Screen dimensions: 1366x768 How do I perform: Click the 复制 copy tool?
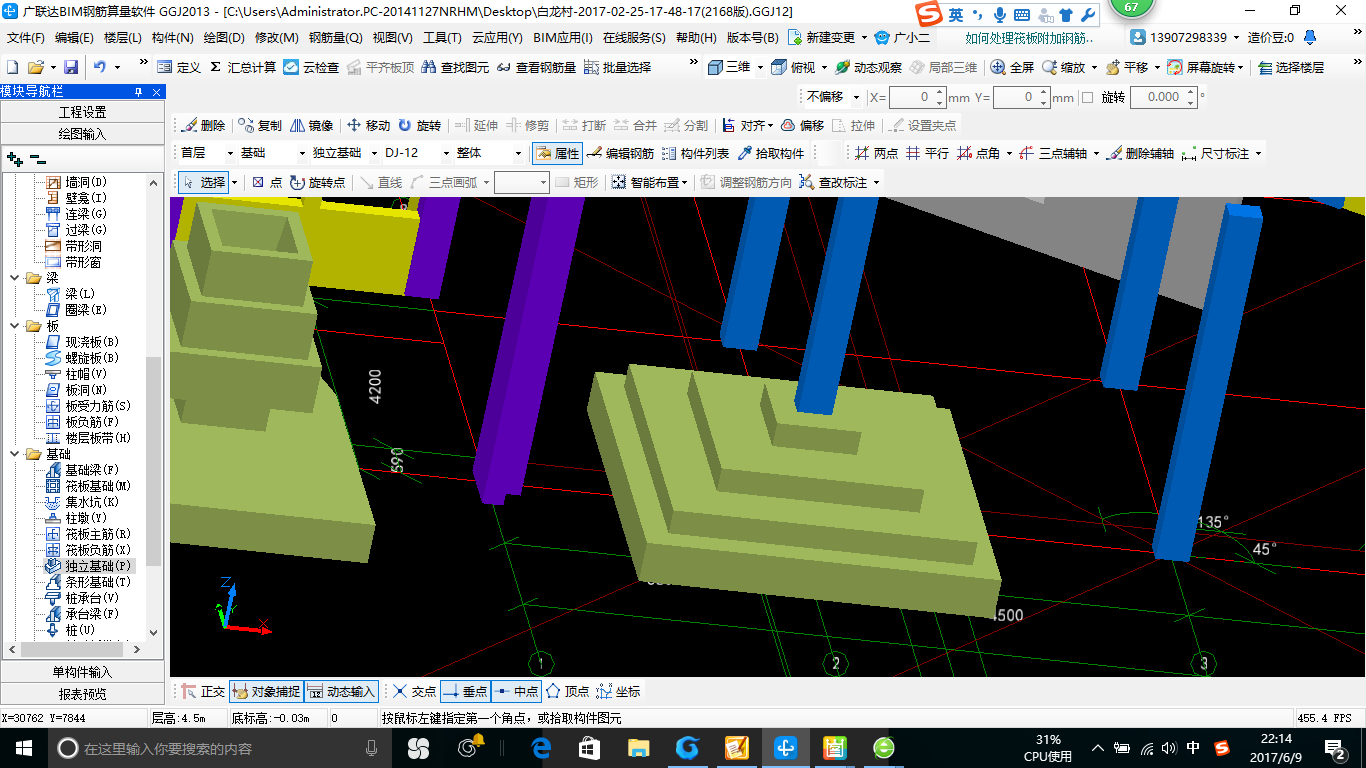(x=260, y=125)
